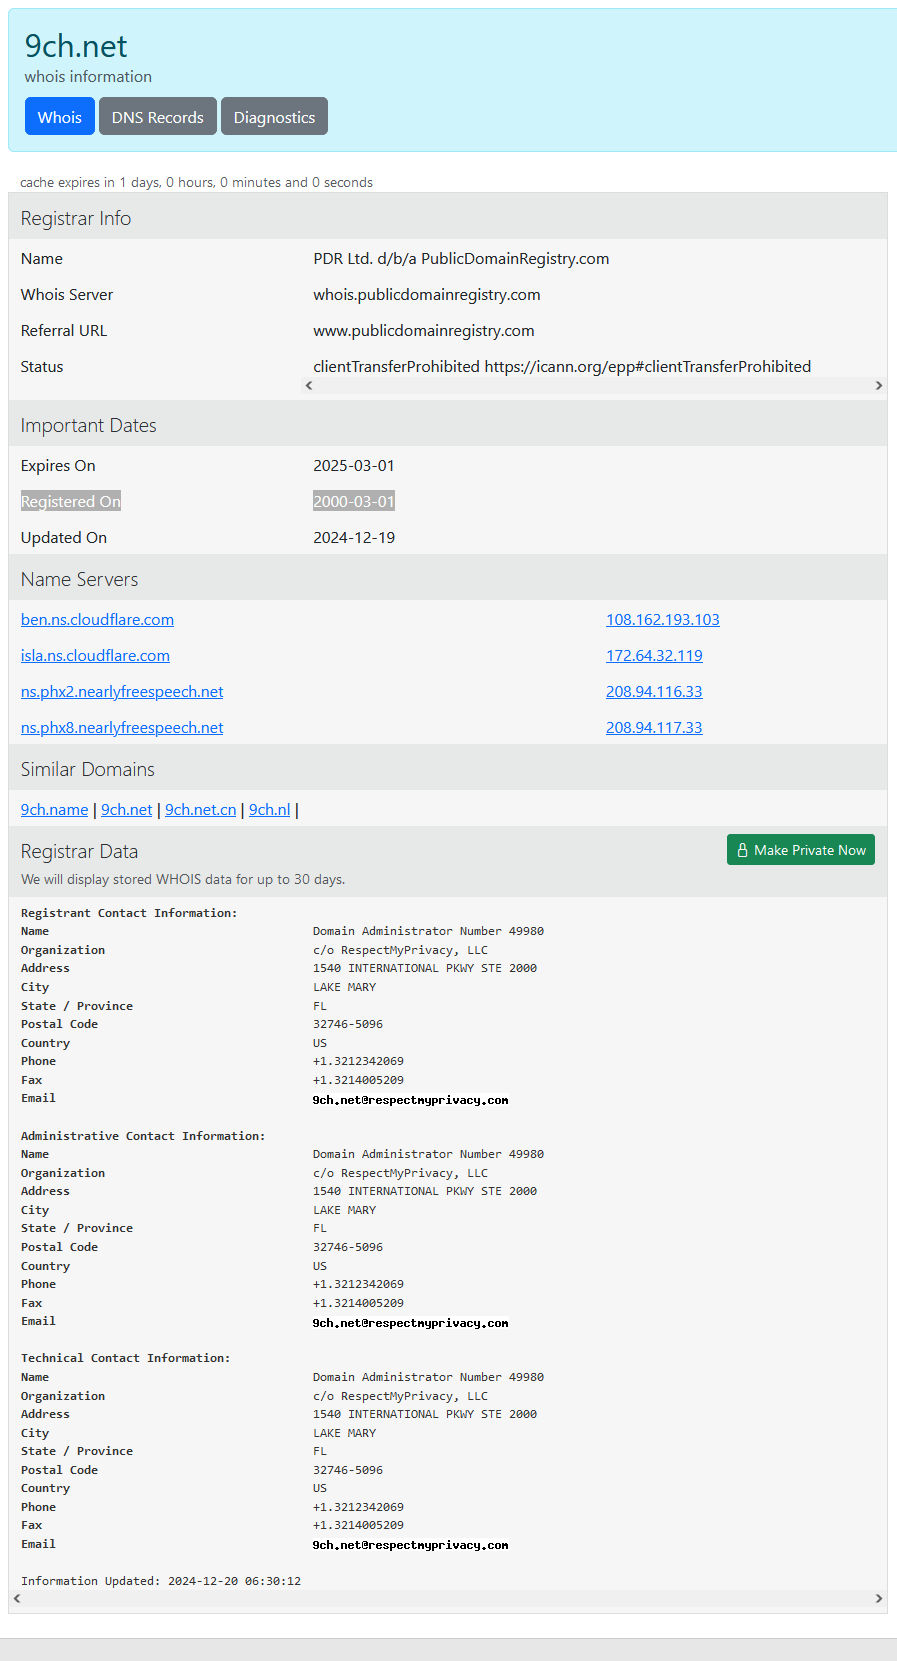Click left arrow of Registrar Data scrollbar
This screenshot has width=897, height=1661.
[16, 1598]
